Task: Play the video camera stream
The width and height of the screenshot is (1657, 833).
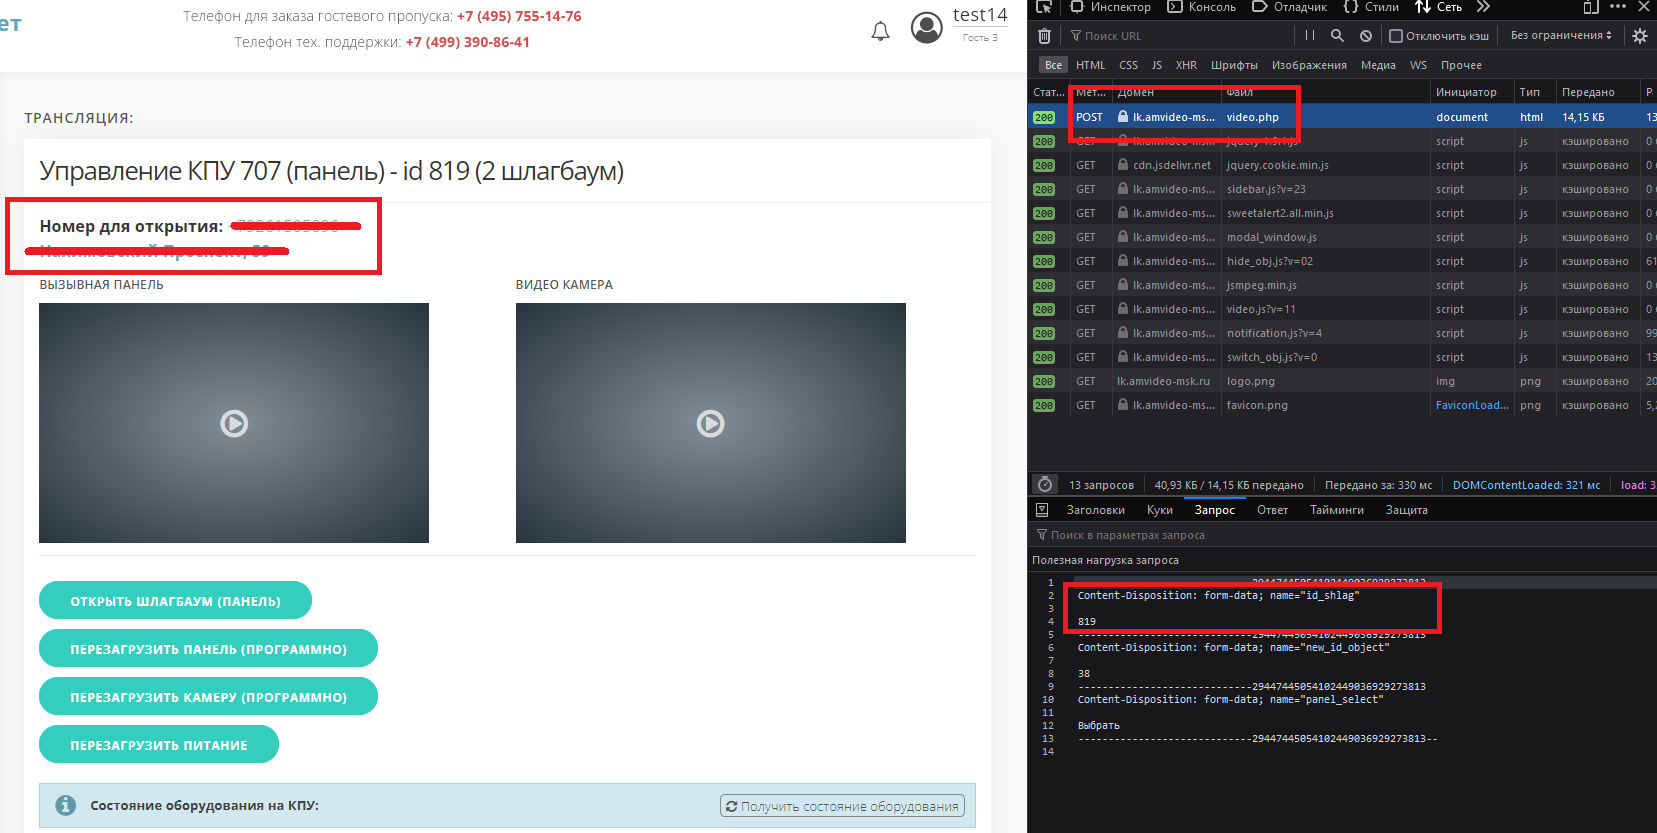Action: pos(711,423)
